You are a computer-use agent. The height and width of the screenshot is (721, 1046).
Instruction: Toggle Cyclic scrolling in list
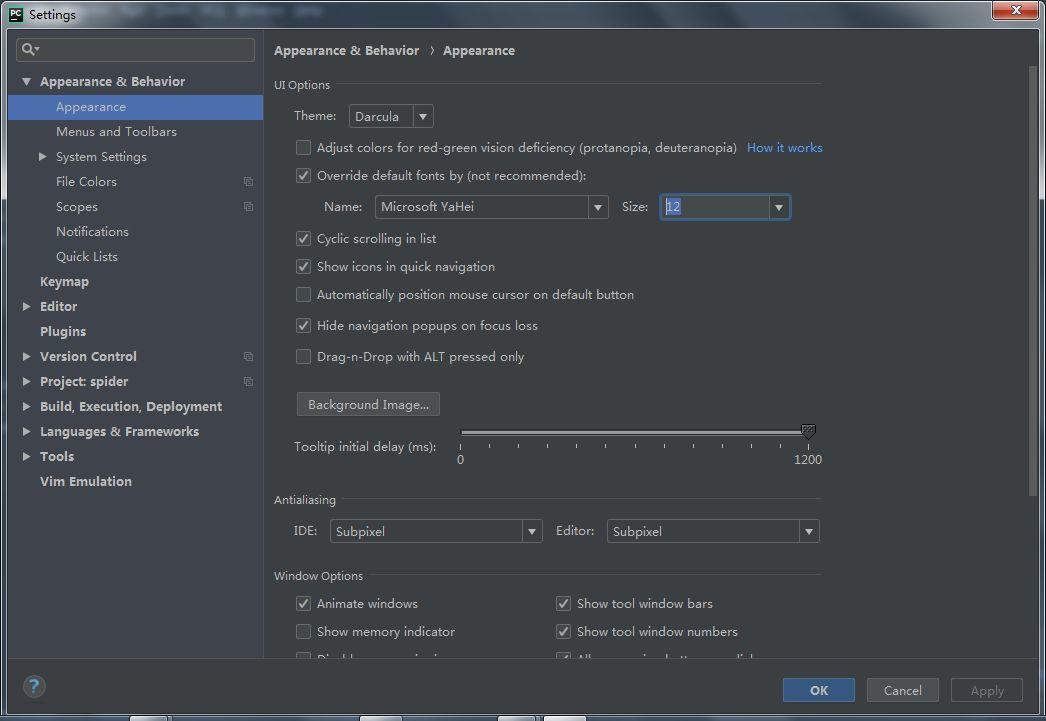pyautogui.click(x=304, y=238)
